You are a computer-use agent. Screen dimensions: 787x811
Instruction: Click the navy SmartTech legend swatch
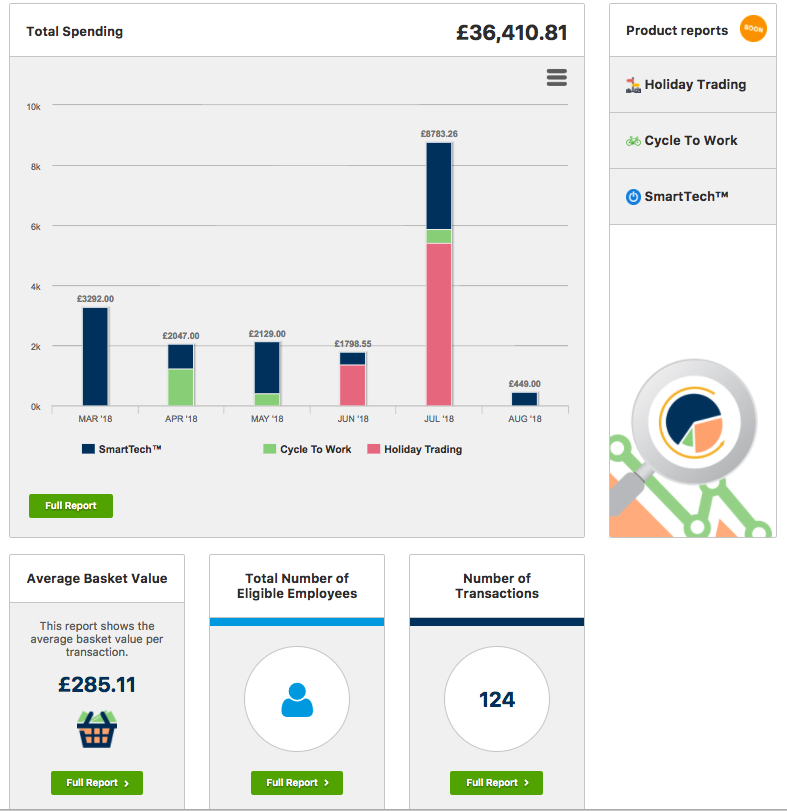(88, 449)
